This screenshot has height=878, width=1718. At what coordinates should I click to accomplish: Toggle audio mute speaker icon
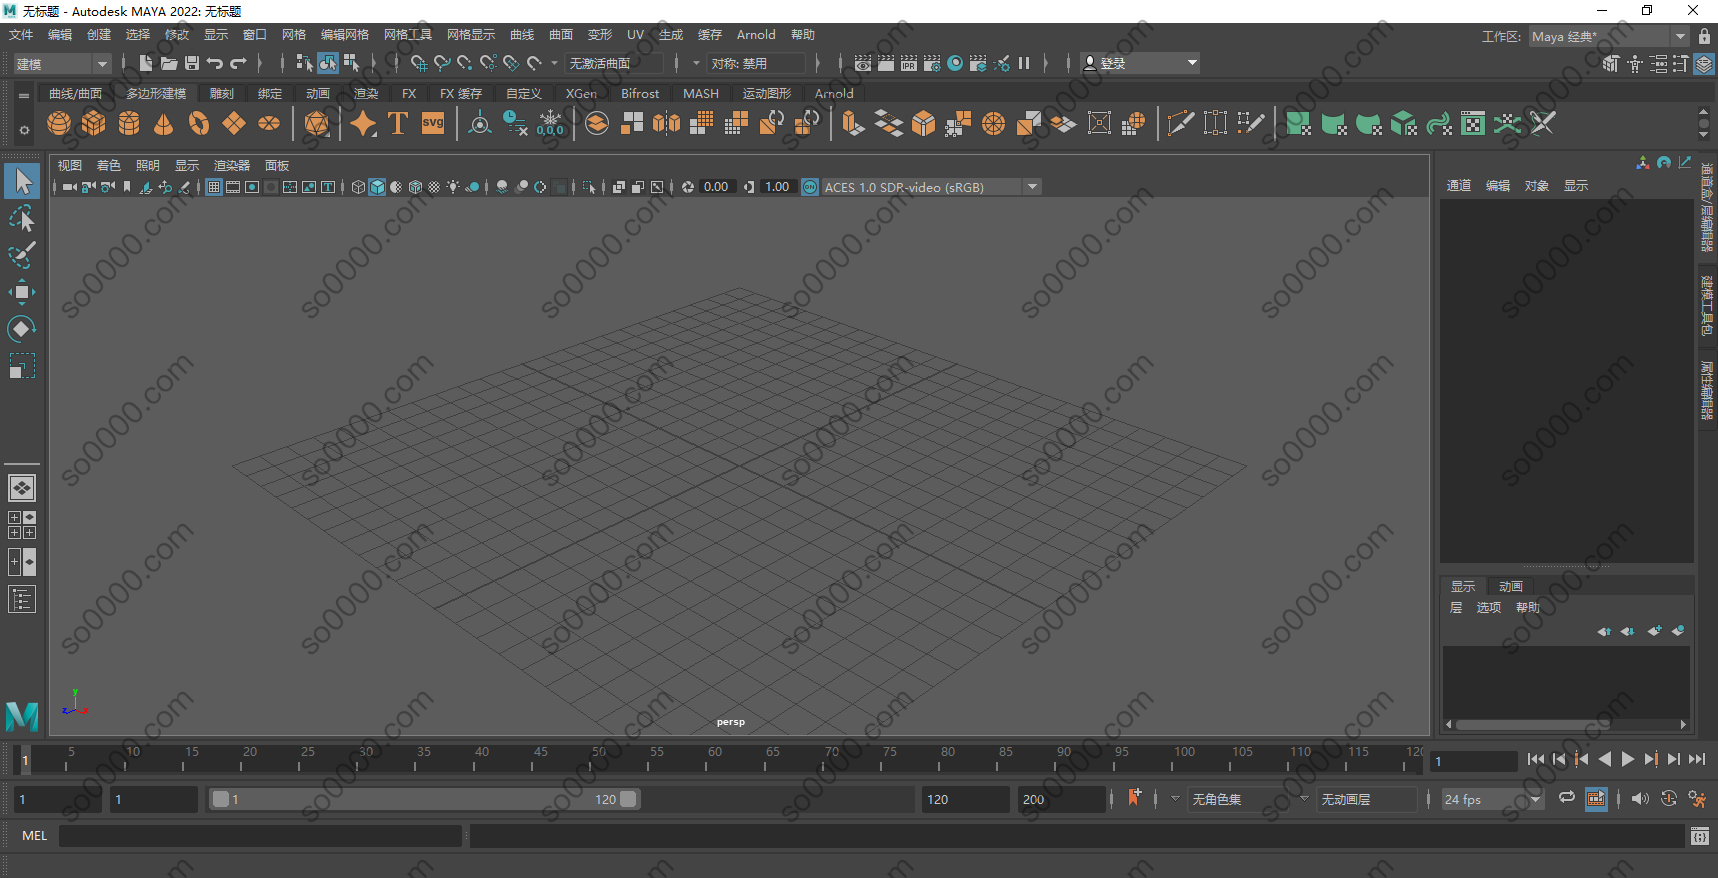click(1640, 799)
